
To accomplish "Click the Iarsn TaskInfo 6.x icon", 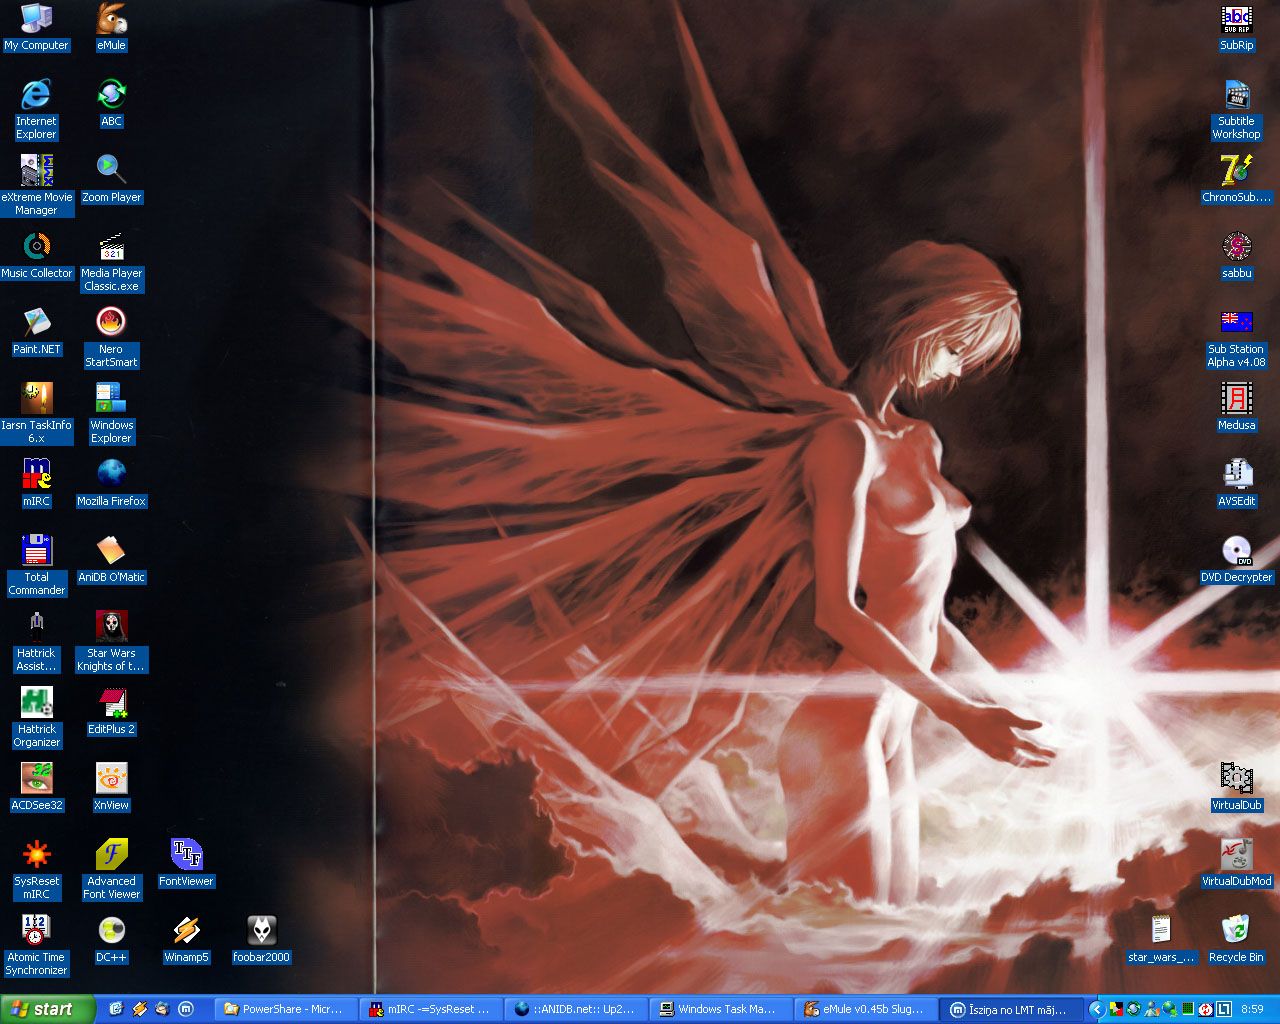I will click(x=36, y=413).
